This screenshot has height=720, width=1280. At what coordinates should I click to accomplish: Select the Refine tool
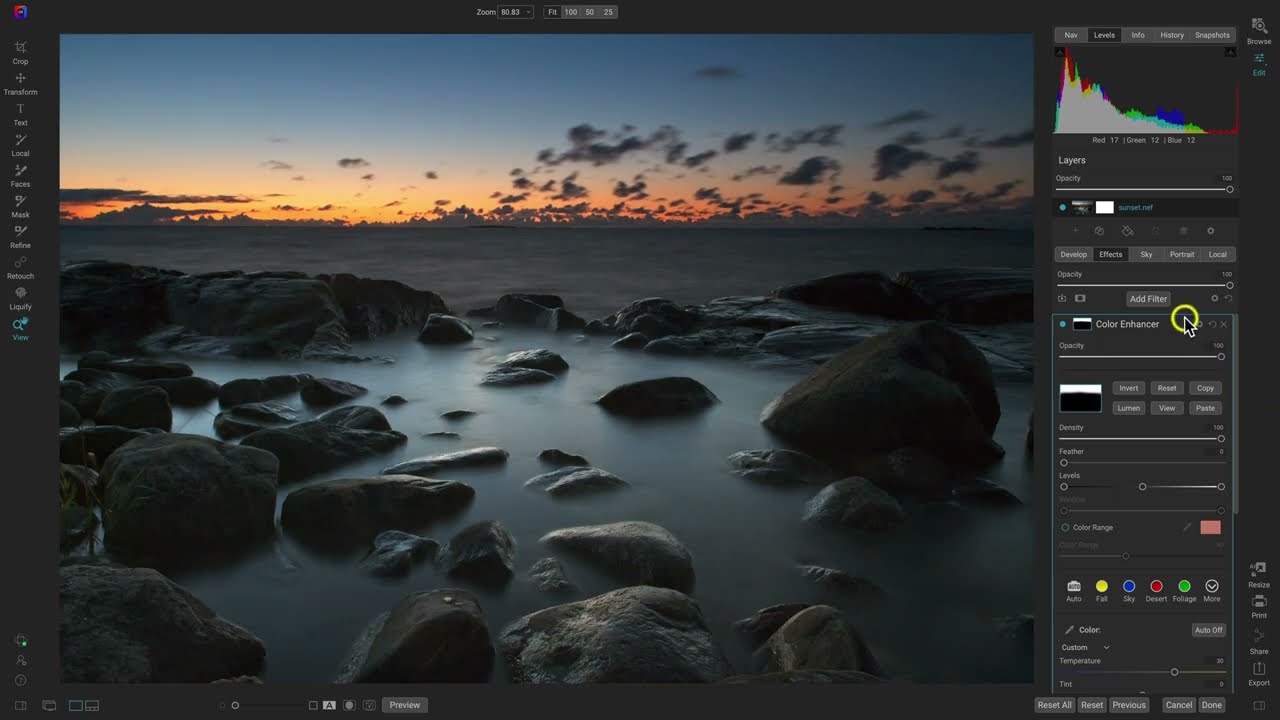20,237
